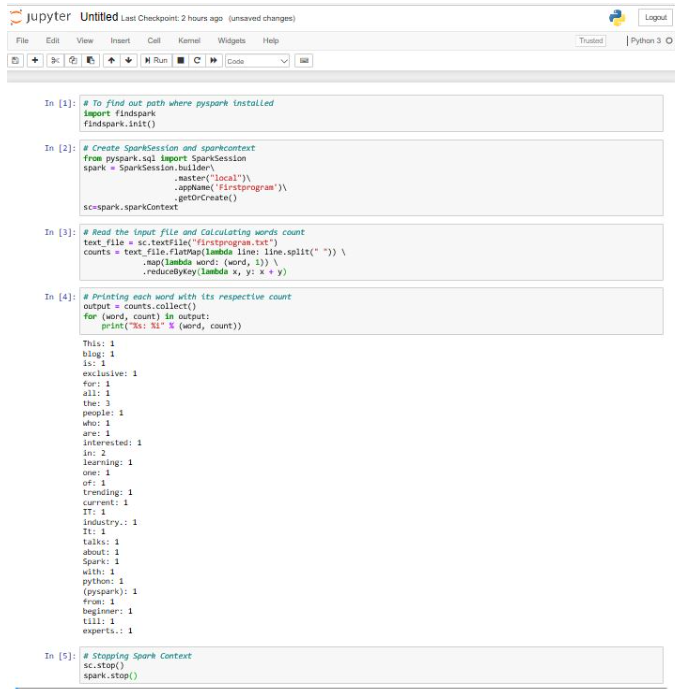Screen dimensions: 675x693
Task: Click the 'firstprogram.txt' string in code
Action: (233, 242)
